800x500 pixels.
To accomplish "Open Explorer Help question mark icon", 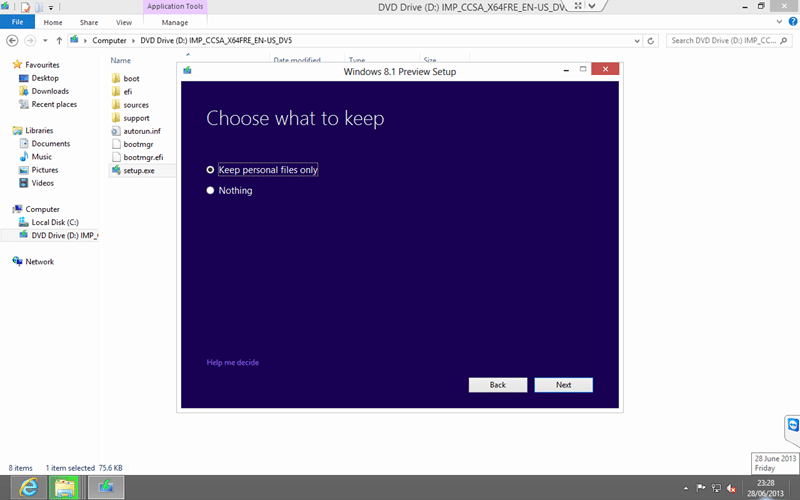I will (x=793, y=21).
